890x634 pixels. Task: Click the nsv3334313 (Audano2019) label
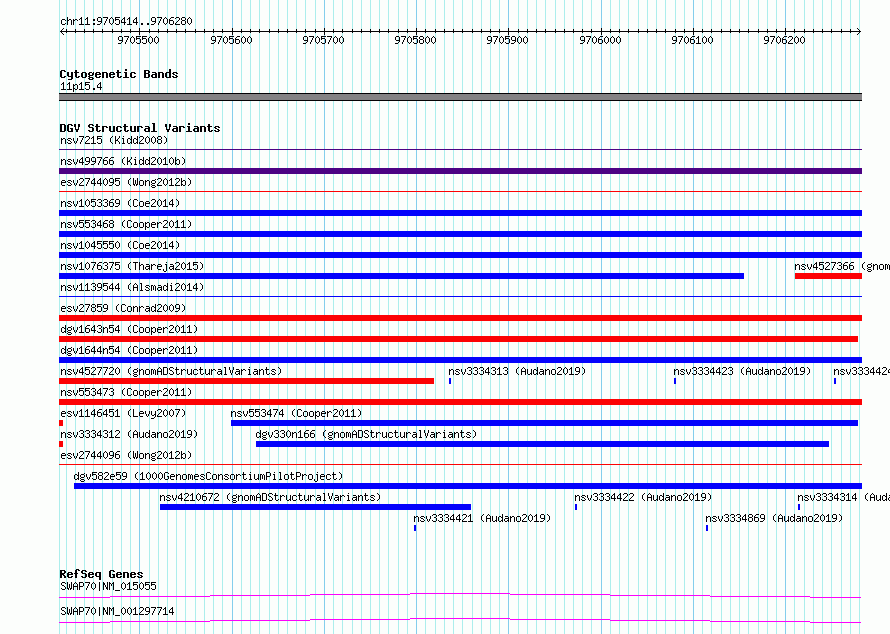point(517,371)
